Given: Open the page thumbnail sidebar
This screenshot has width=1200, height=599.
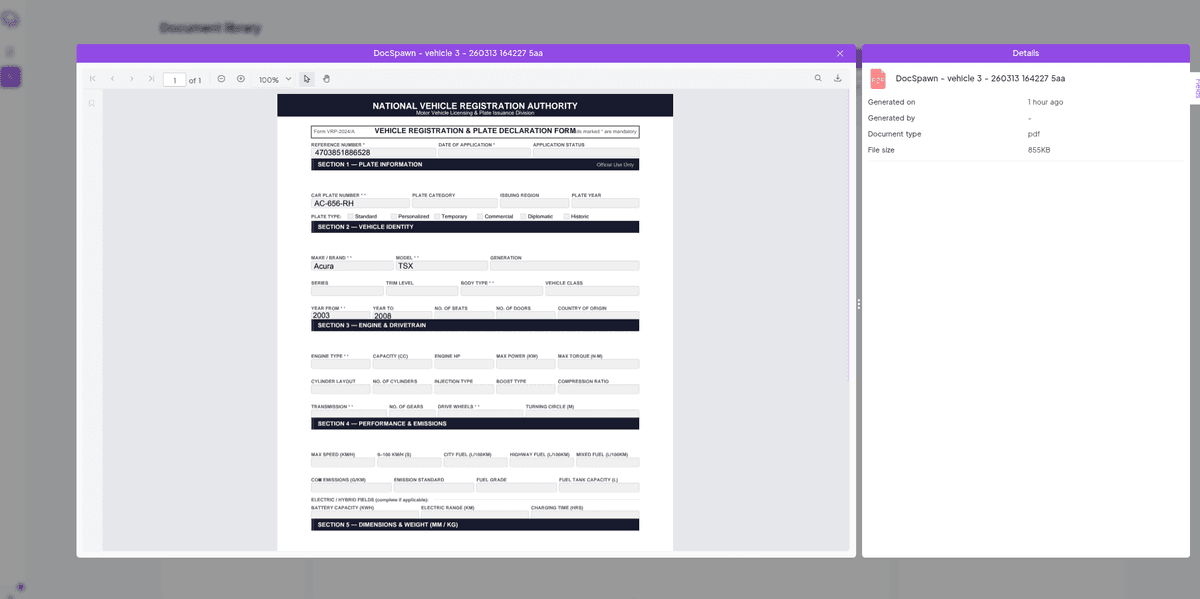Looking at the screenshot, I should point(90,102).
